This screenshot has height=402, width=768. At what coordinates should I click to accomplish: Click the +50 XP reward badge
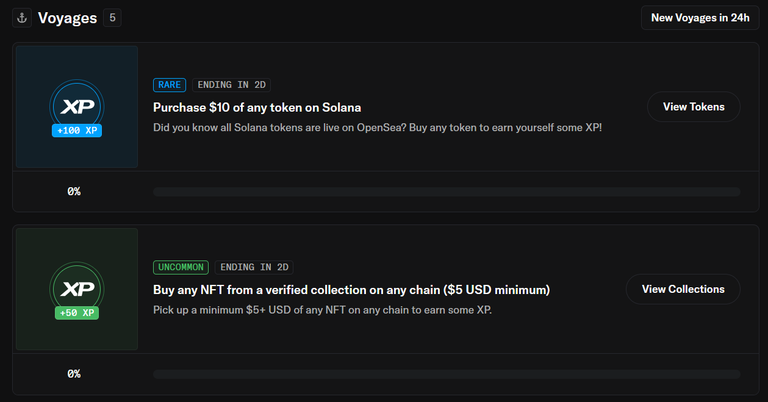(x=77, y=313)
